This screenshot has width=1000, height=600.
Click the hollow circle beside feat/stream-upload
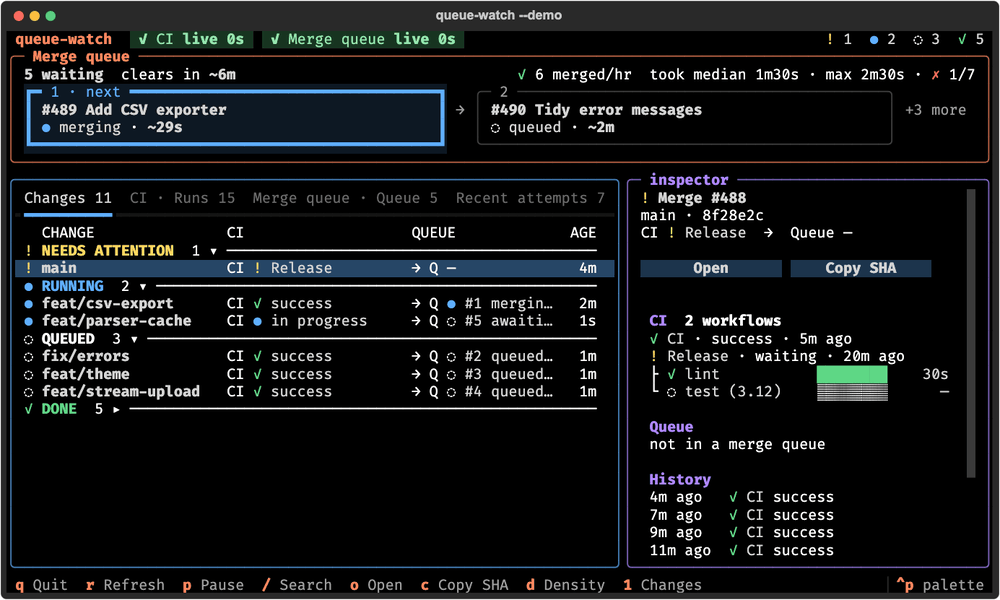tap(29, 392)
